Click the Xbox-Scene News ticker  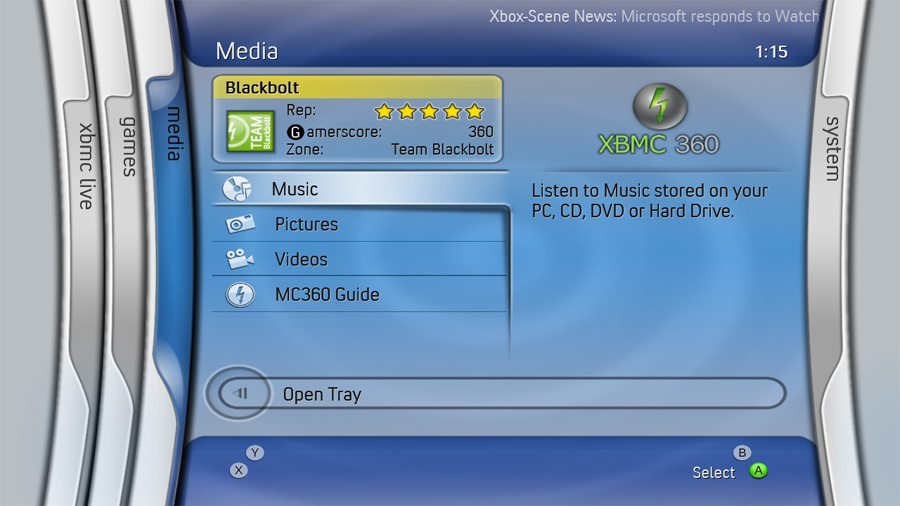[x=654, y=16]
